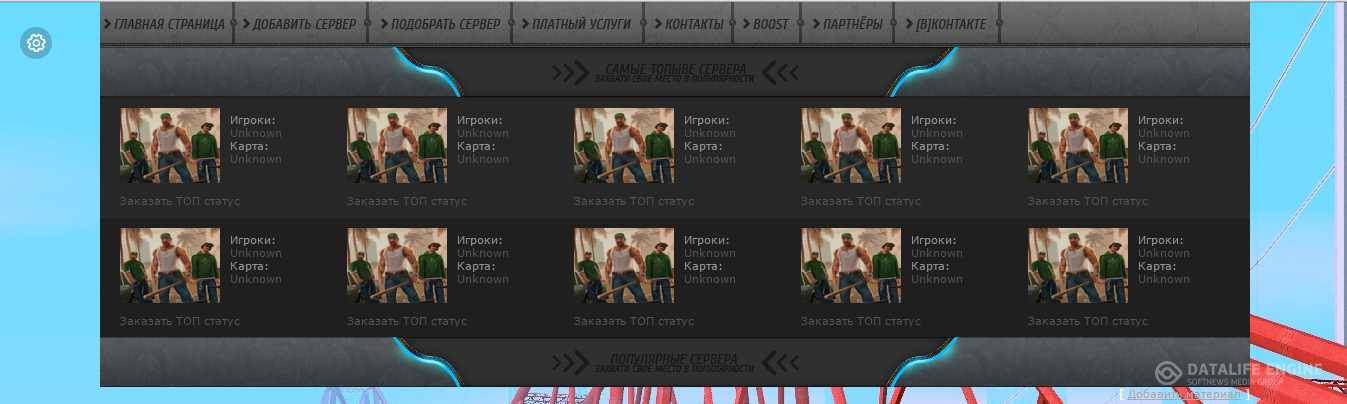
Task: Click Заказать ТОП статус under fourth bottom-row card
Action: point(861,321)
